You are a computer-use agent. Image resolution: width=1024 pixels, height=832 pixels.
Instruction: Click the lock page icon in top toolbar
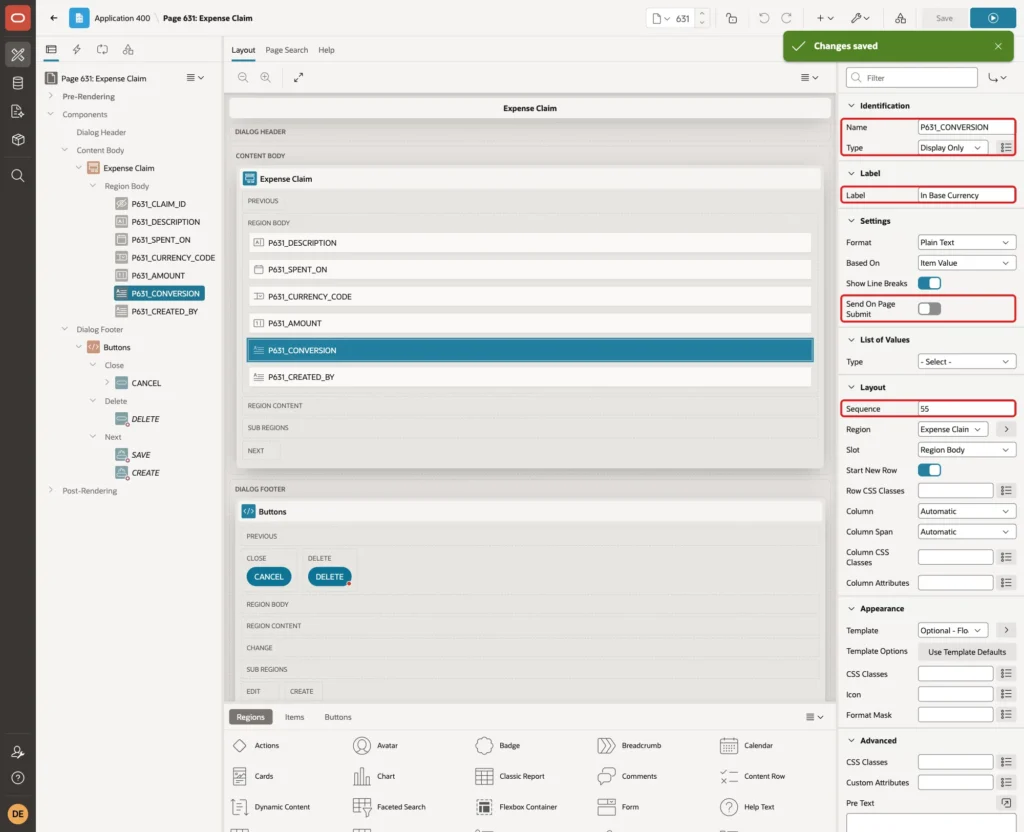pyautogui.click(x=731, y=18)
